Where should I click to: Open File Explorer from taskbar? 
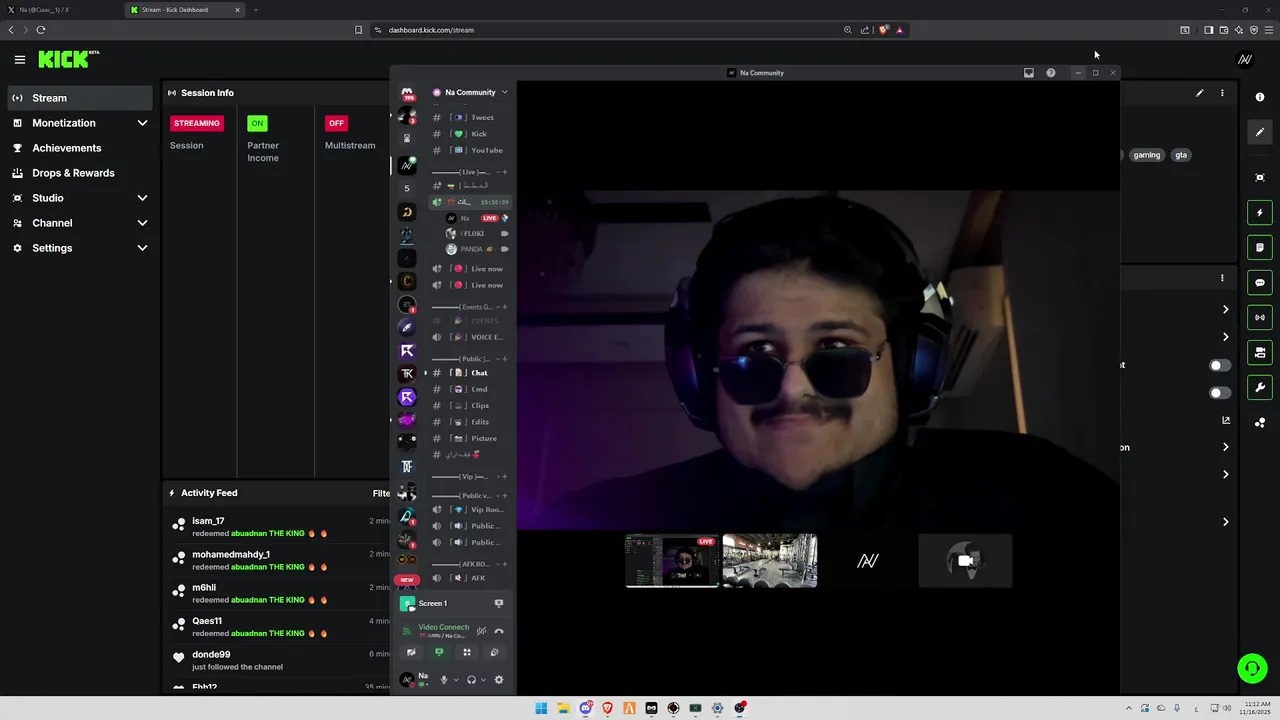click(x=563, y=708)
